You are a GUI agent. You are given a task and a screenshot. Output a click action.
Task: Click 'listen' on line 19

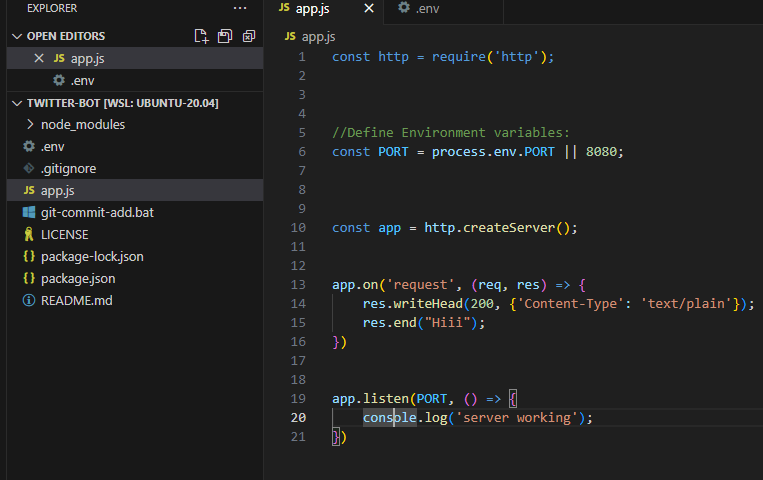pos(386,399)
